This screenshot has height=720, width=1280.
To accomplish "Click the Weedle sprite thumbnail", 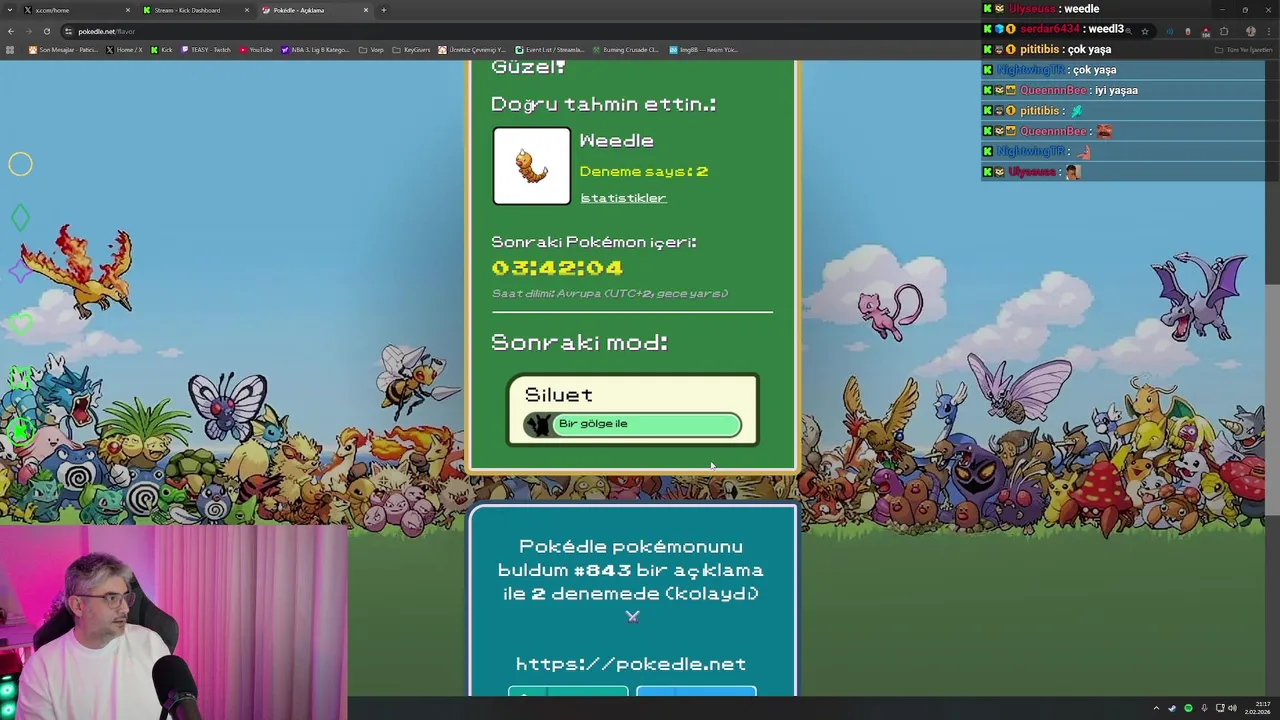I will pyautogui.click(x=531, y=166).
